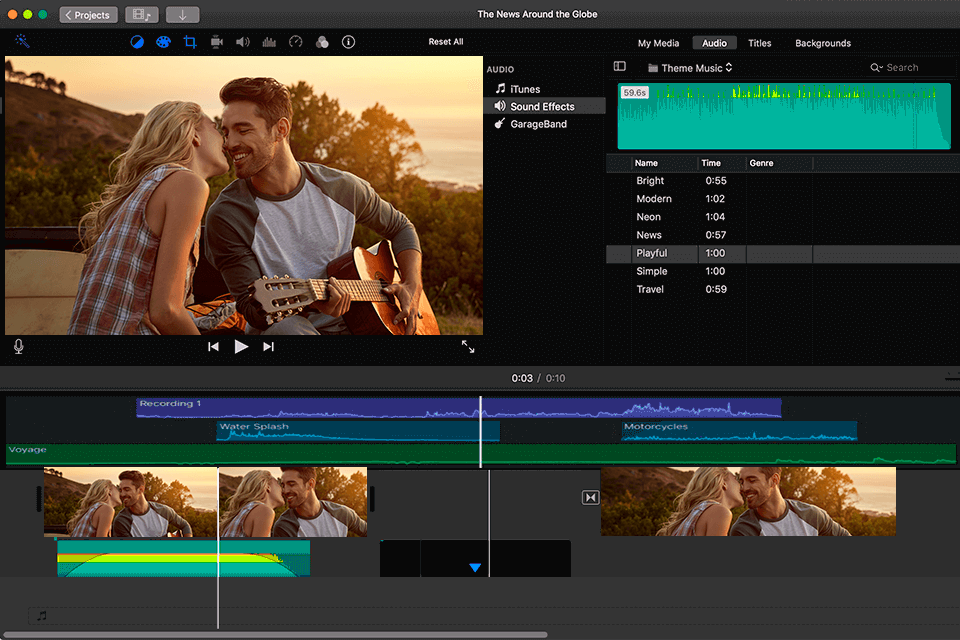
Task: Show clip information panel
Action: (x=348, y=42)
